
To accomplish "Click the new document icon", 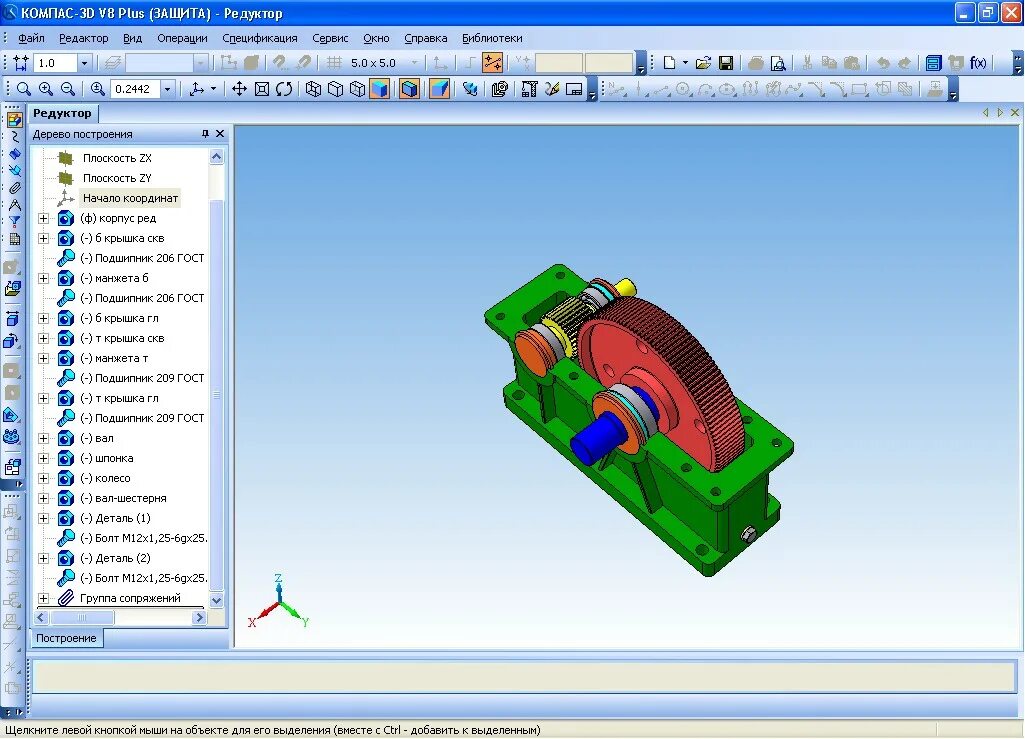I will point(669,63).
